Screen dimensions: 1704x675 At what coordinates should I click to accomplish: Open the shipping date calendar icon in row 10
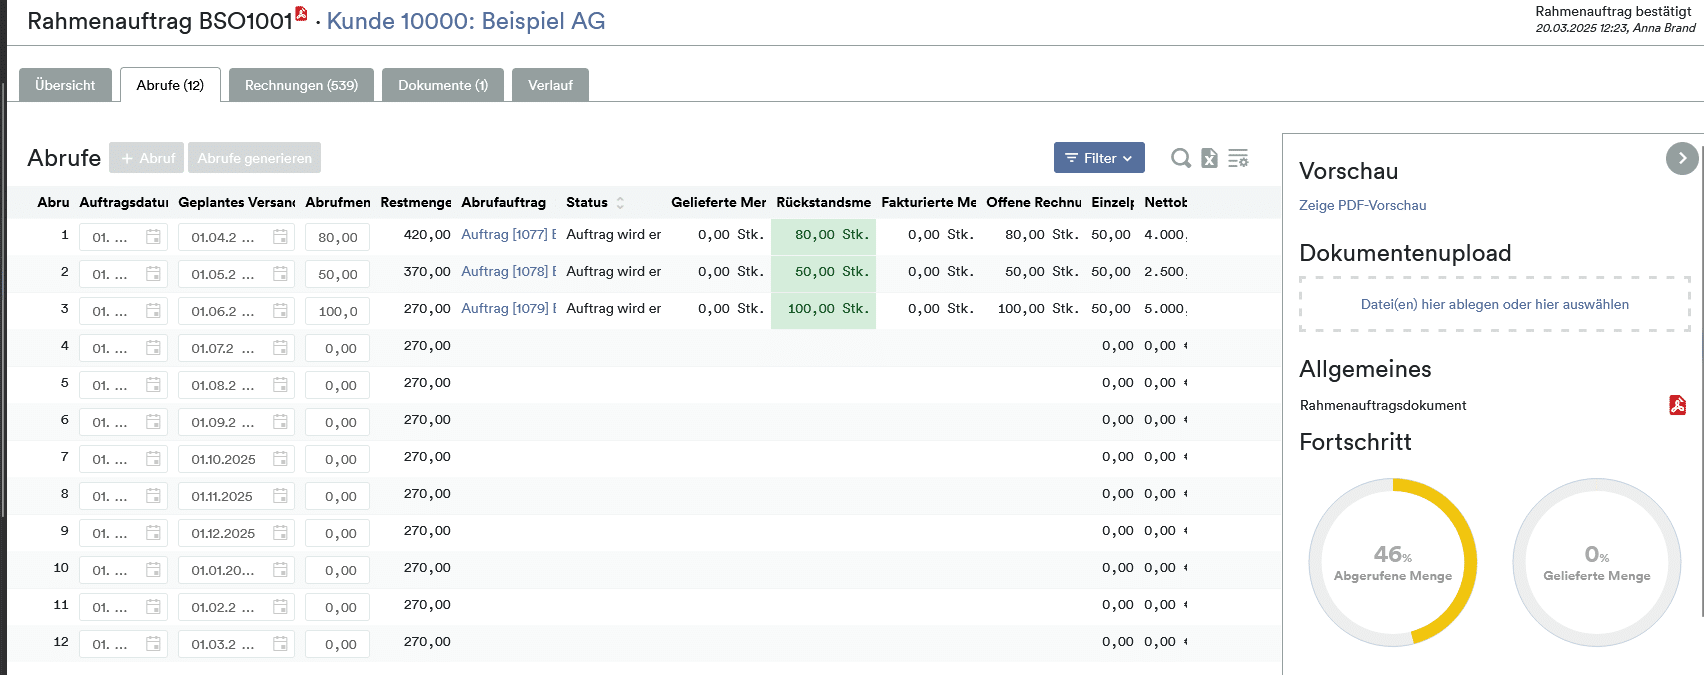[280, 570]
